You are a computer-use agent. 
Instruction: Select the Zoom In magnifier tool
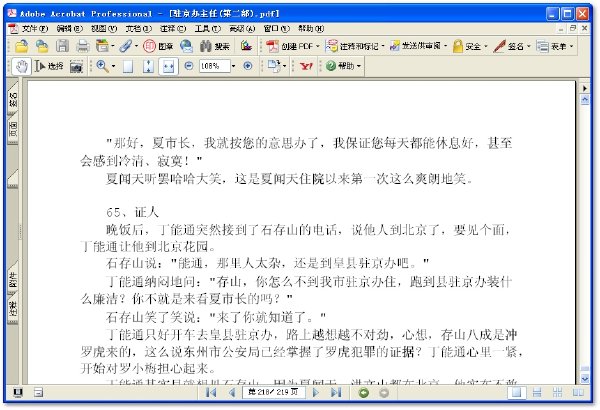coord(102,66)
